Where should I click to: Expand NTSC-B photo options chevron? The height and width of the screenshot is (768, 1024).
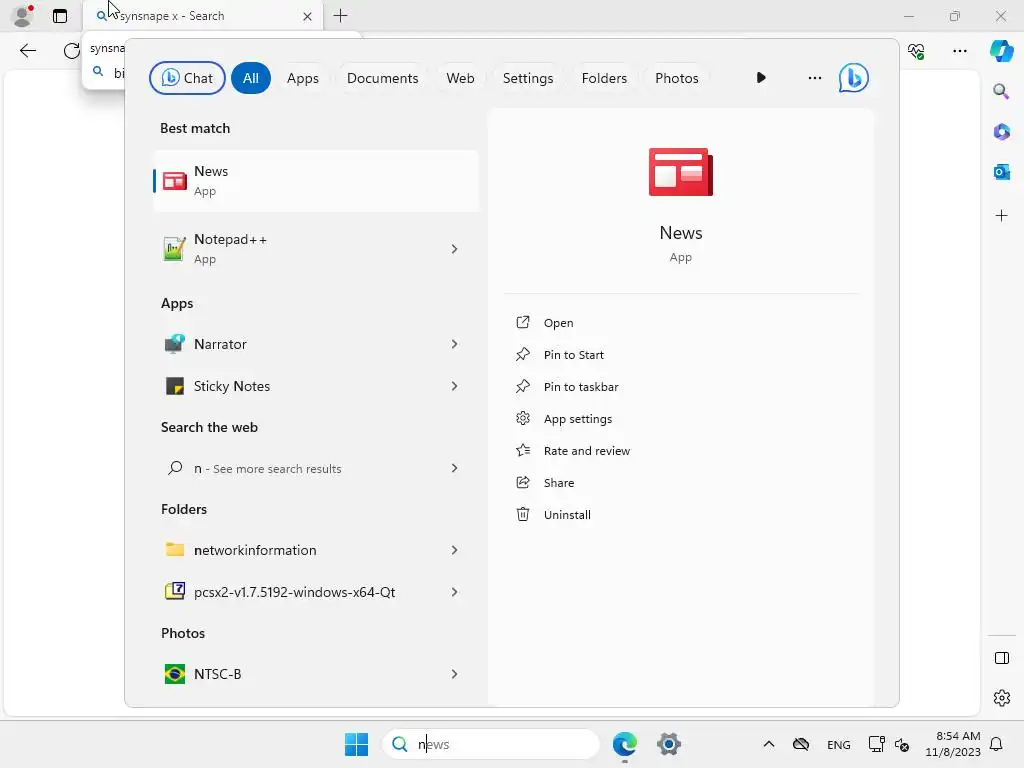point(455,674)
